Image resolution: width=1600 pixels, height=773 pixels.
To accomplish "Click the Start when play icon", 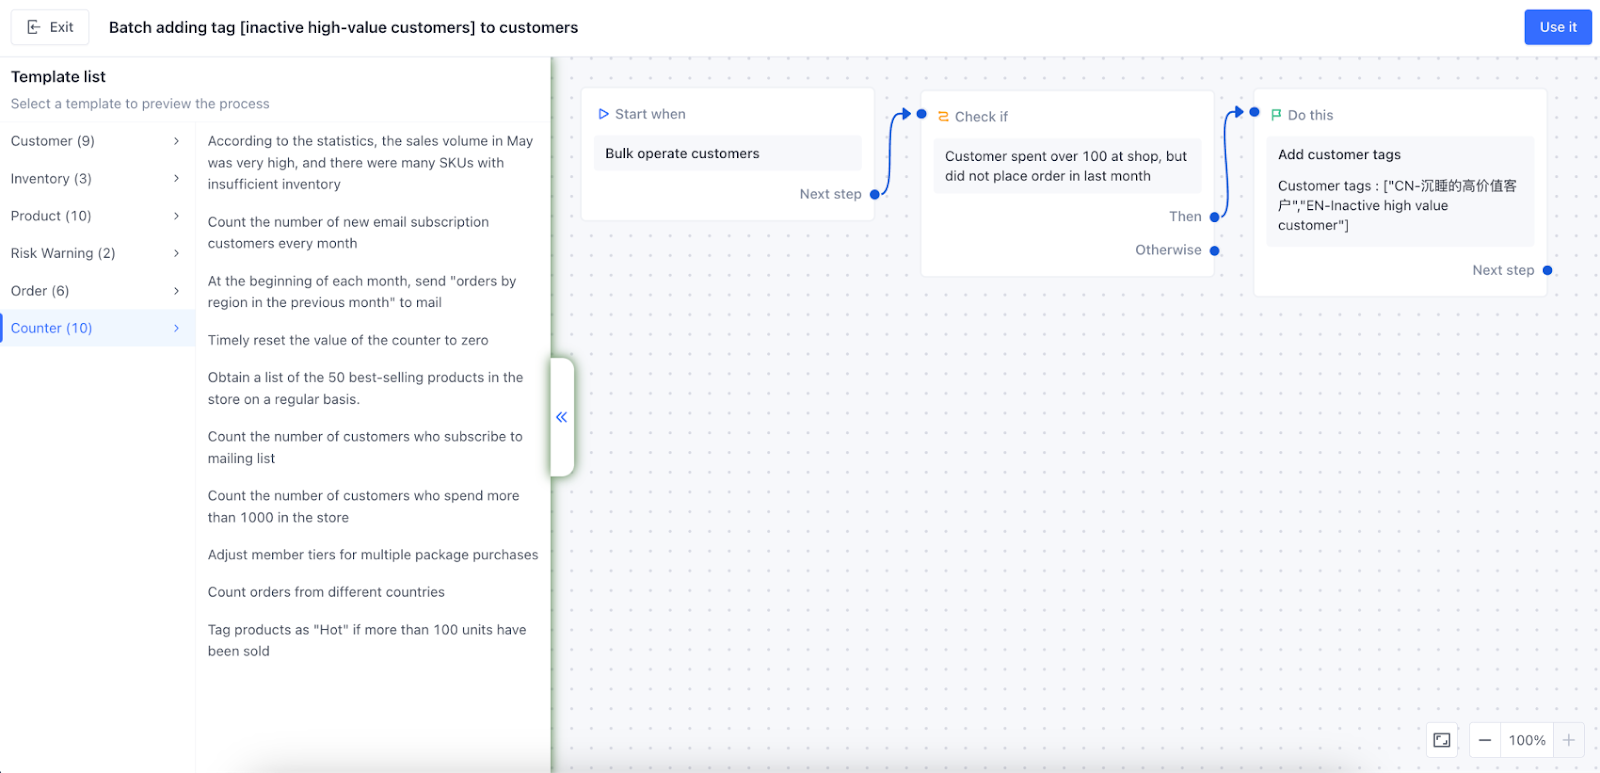I will 603,114.
